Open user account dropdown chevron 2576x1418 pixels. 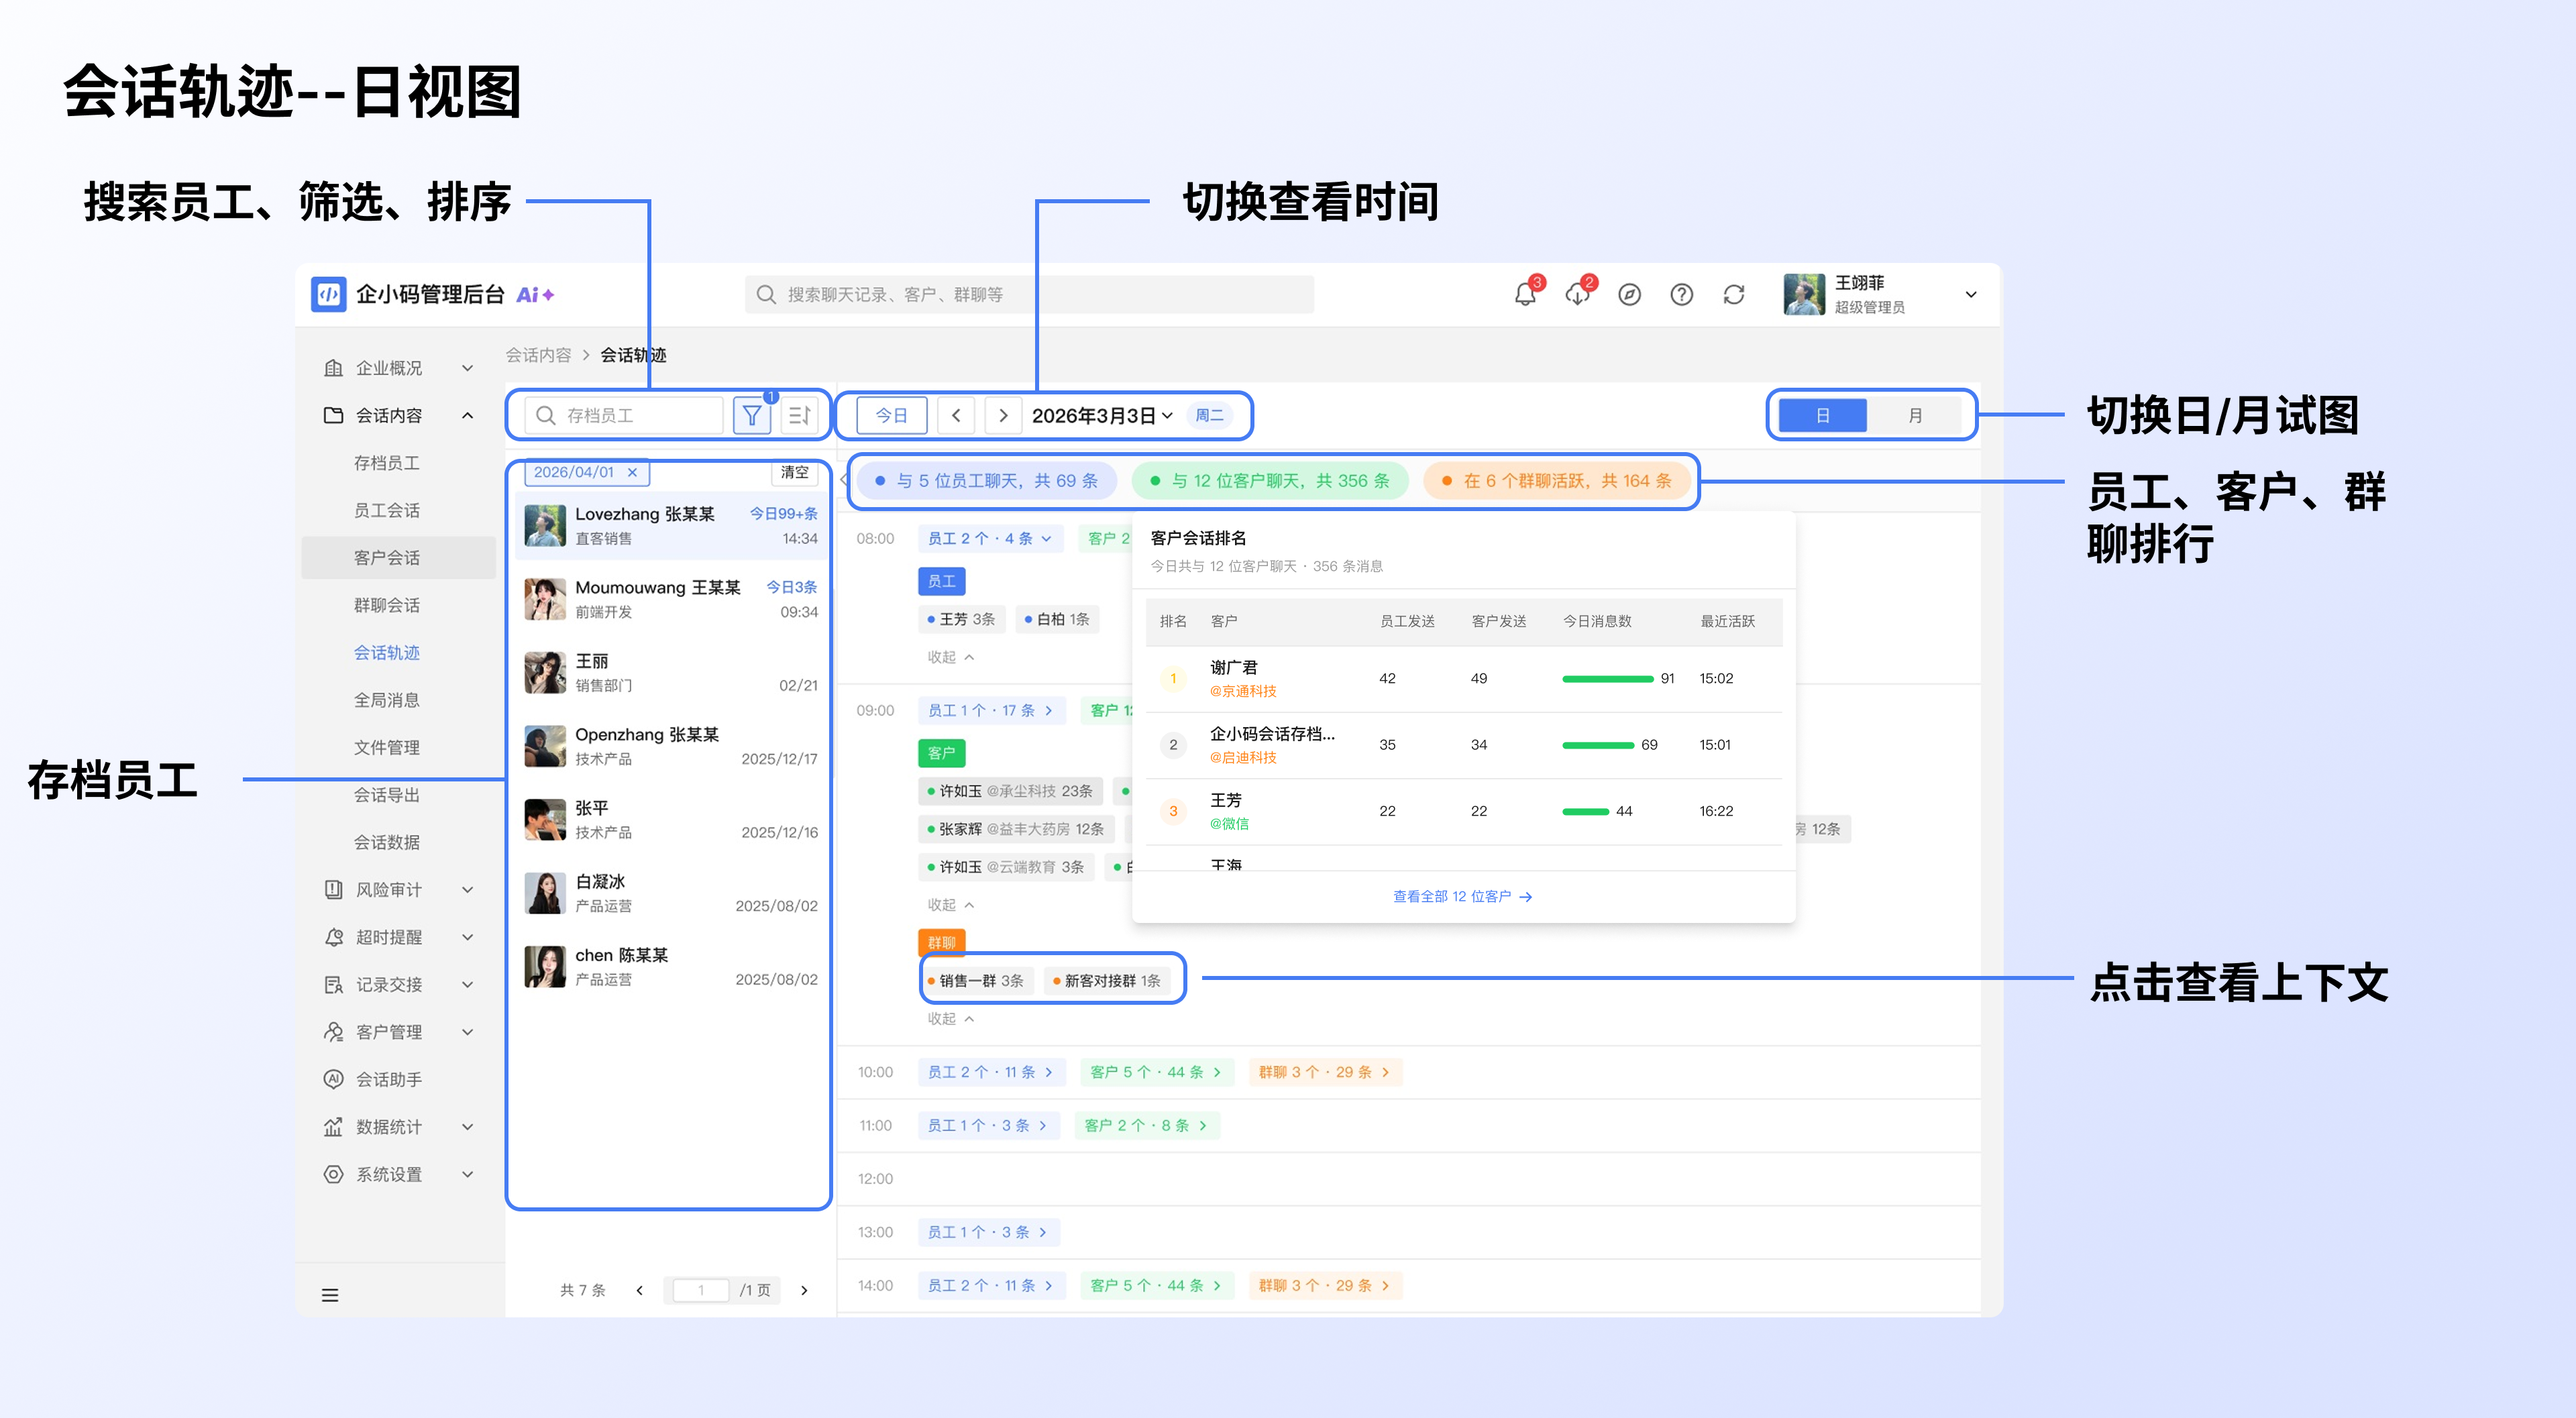point(1970,294)
